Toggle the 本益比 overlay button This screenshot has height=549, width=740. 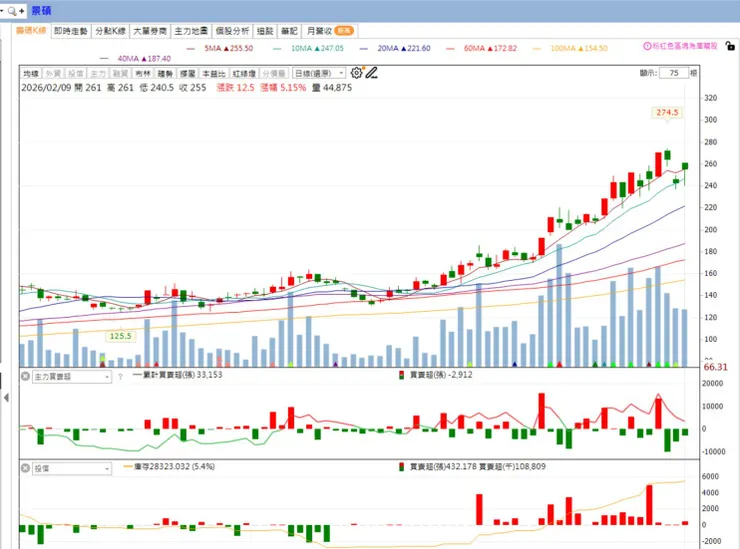[x=214, y=73]
